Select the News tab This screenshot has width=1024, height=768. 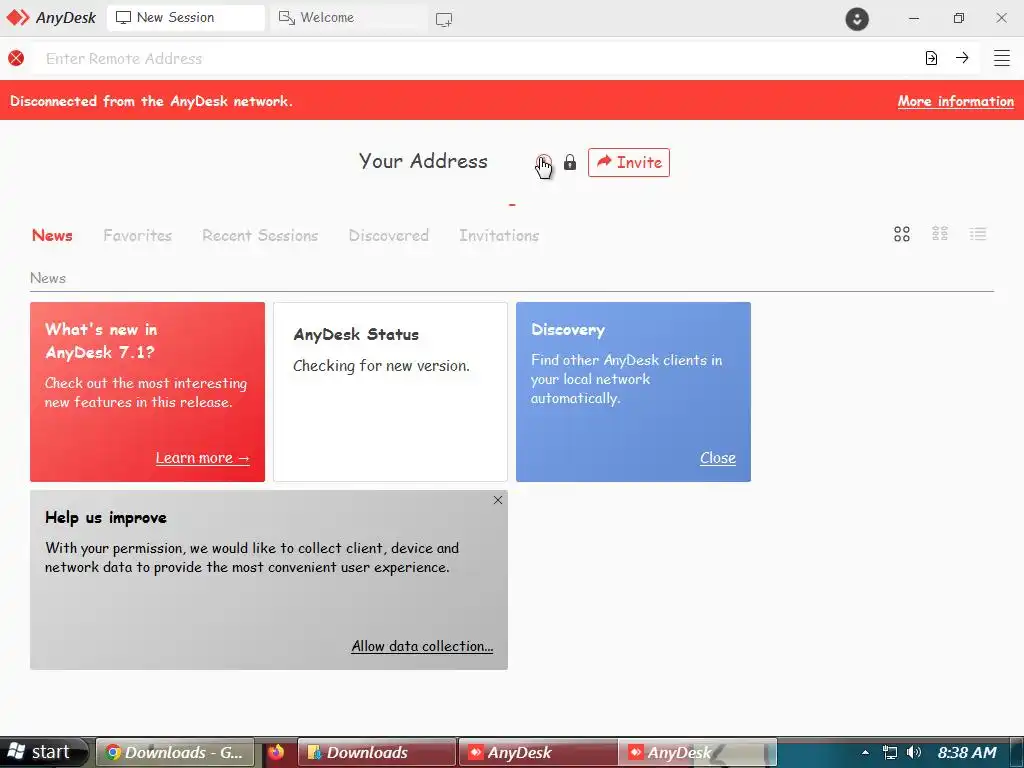52,235
